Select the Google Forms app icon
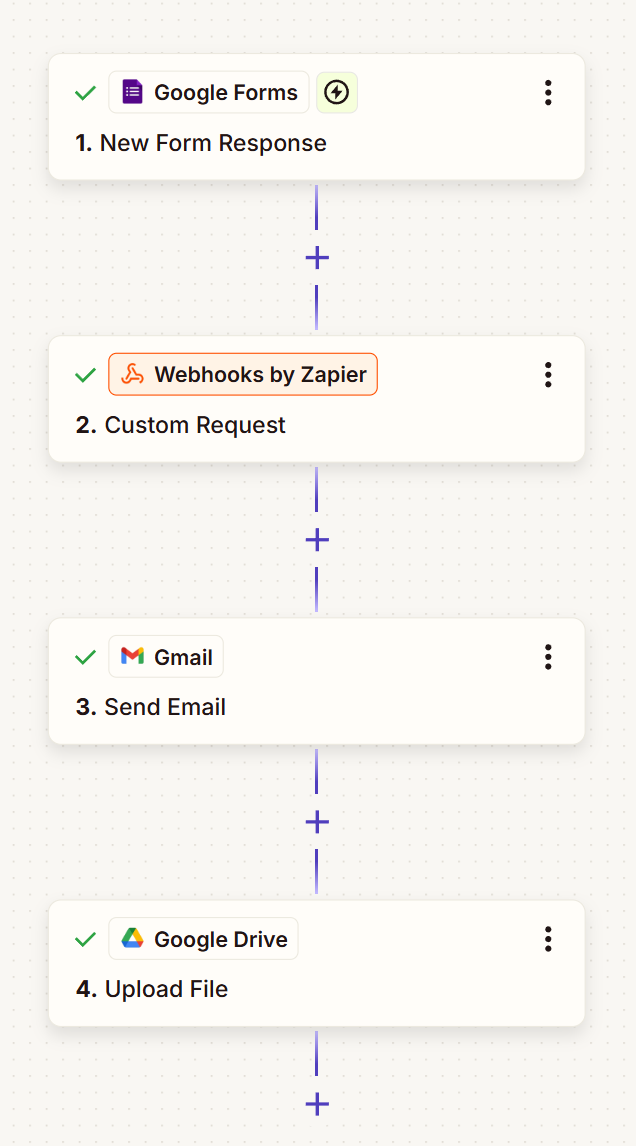This screenshot has width=636, height=1146. 133,92
